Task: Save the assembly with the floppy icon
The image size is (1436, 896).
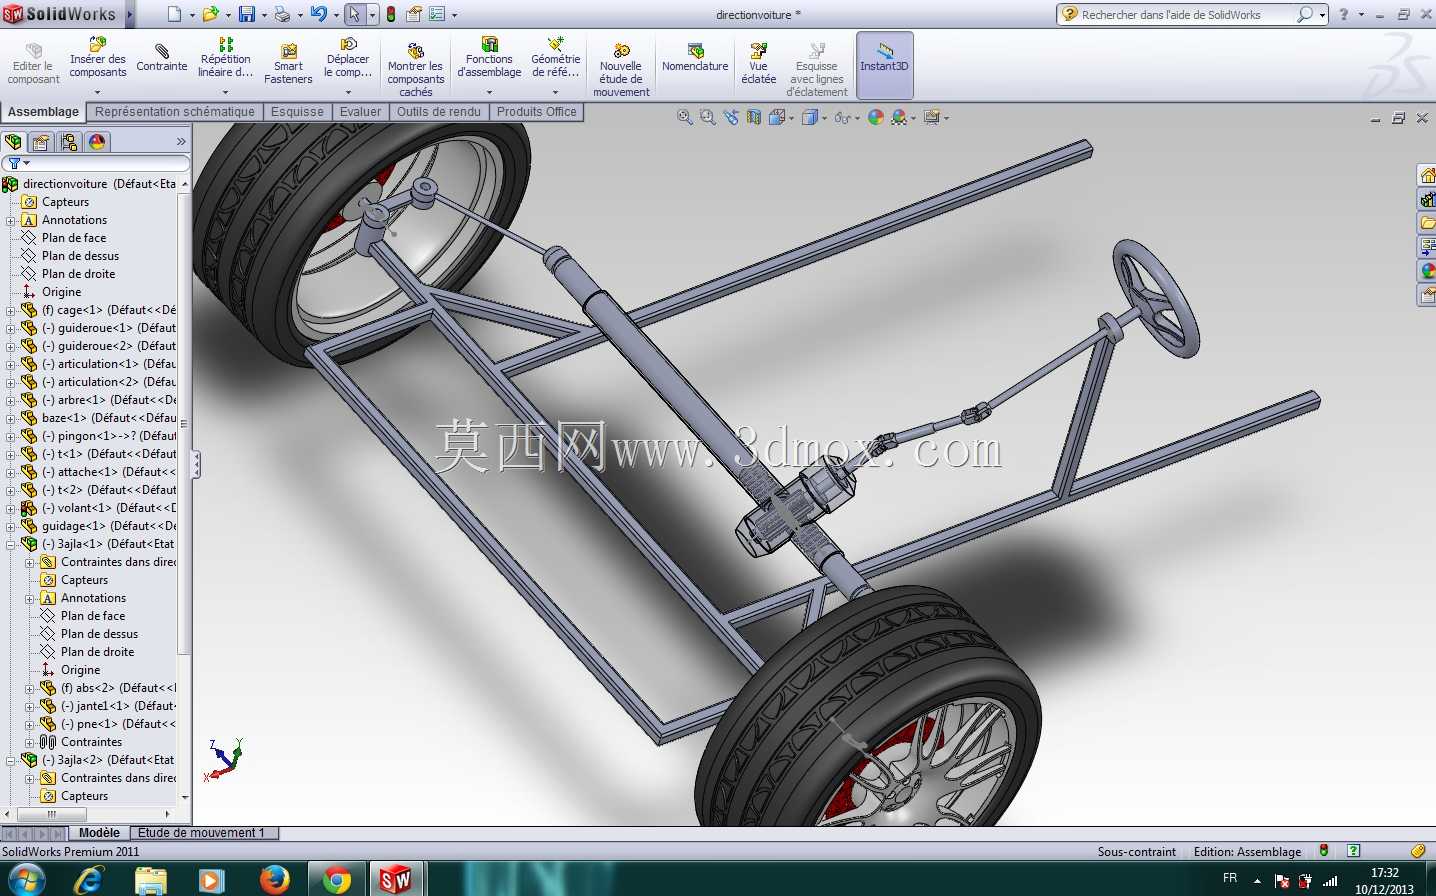Action: coord(246,14)
